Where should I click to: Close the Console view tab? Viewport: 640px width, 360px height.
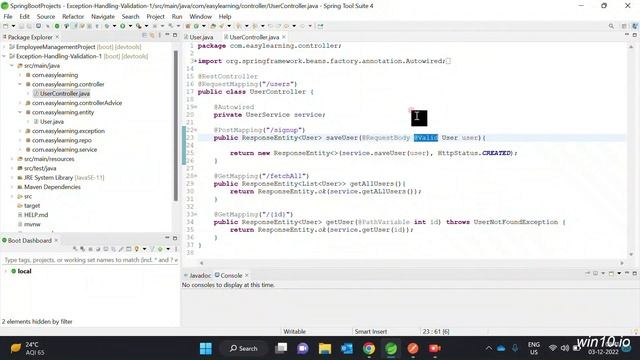coord(247,276)
